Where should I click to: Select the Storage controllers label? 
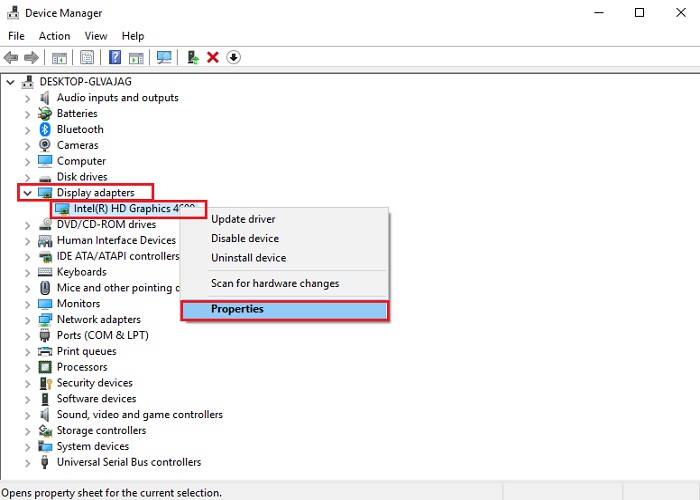coord(101,430)
